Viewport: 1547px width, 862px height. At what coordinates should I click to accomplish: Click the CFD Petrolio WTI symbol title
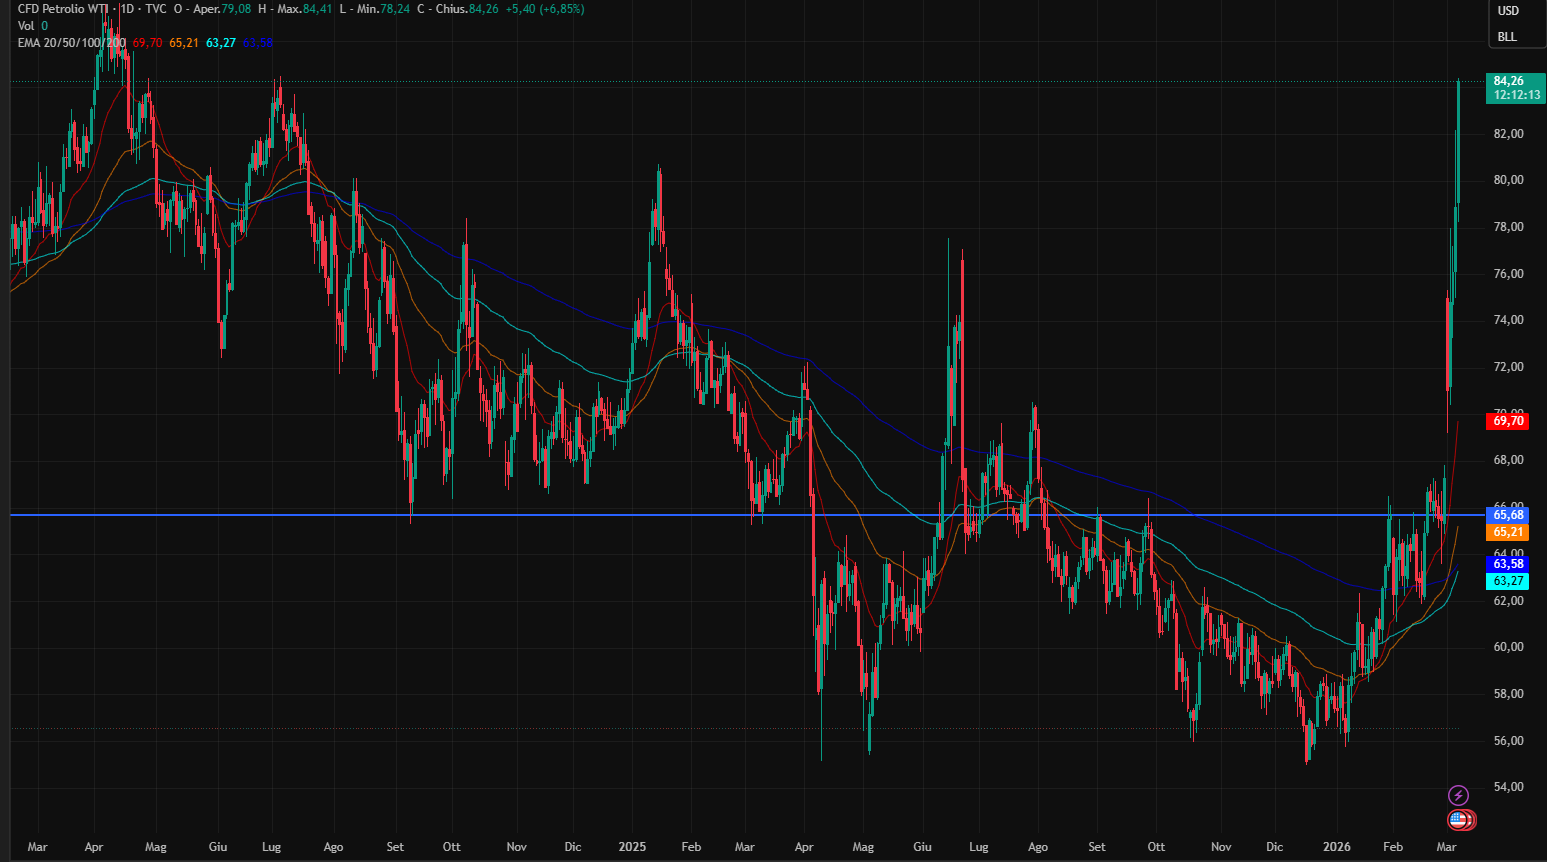click(x=65, y=9)
